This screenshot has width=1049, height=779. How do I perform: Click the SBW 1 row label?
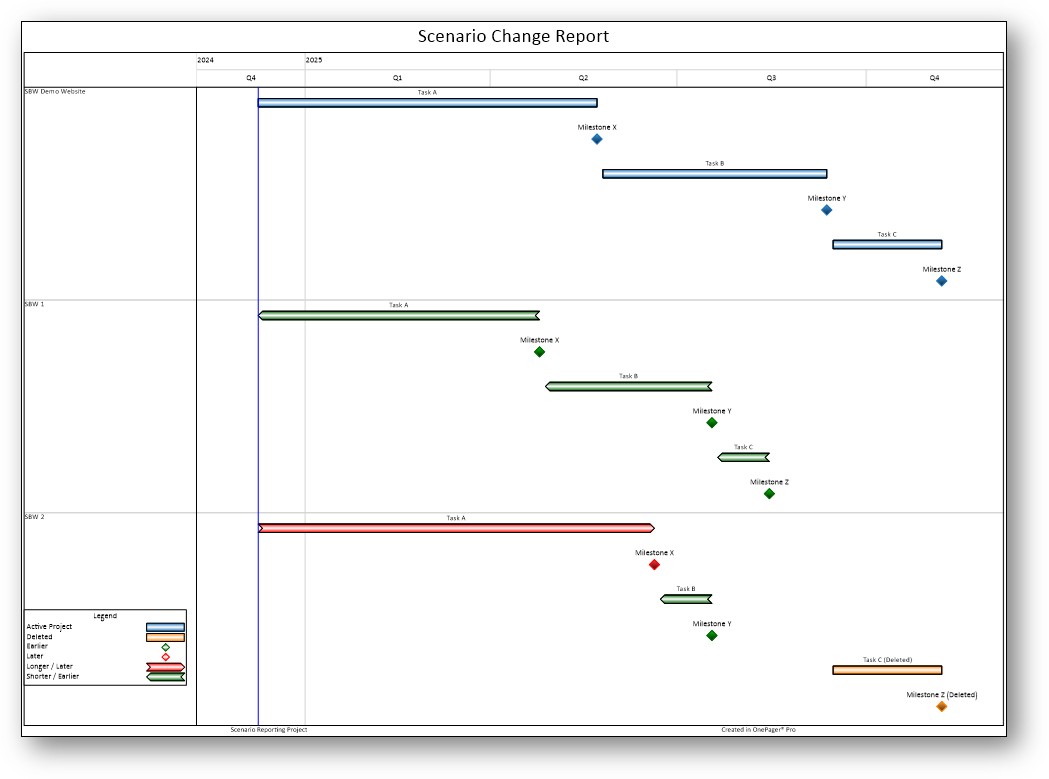point(34,305)
